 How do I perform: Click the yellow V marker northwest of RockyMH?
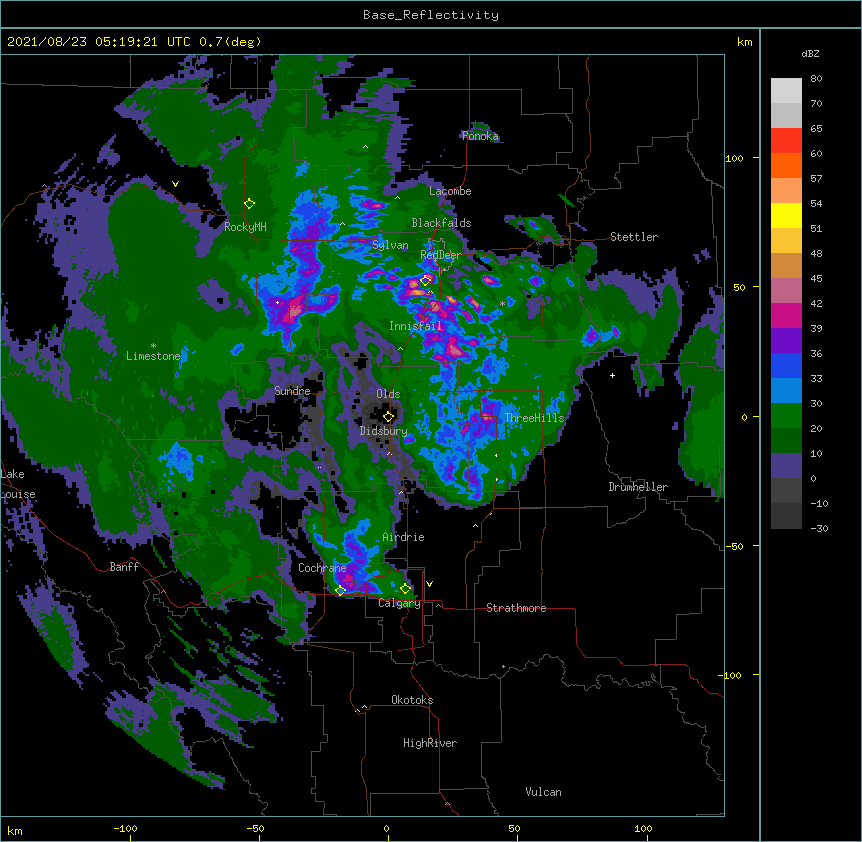[175, 184]
